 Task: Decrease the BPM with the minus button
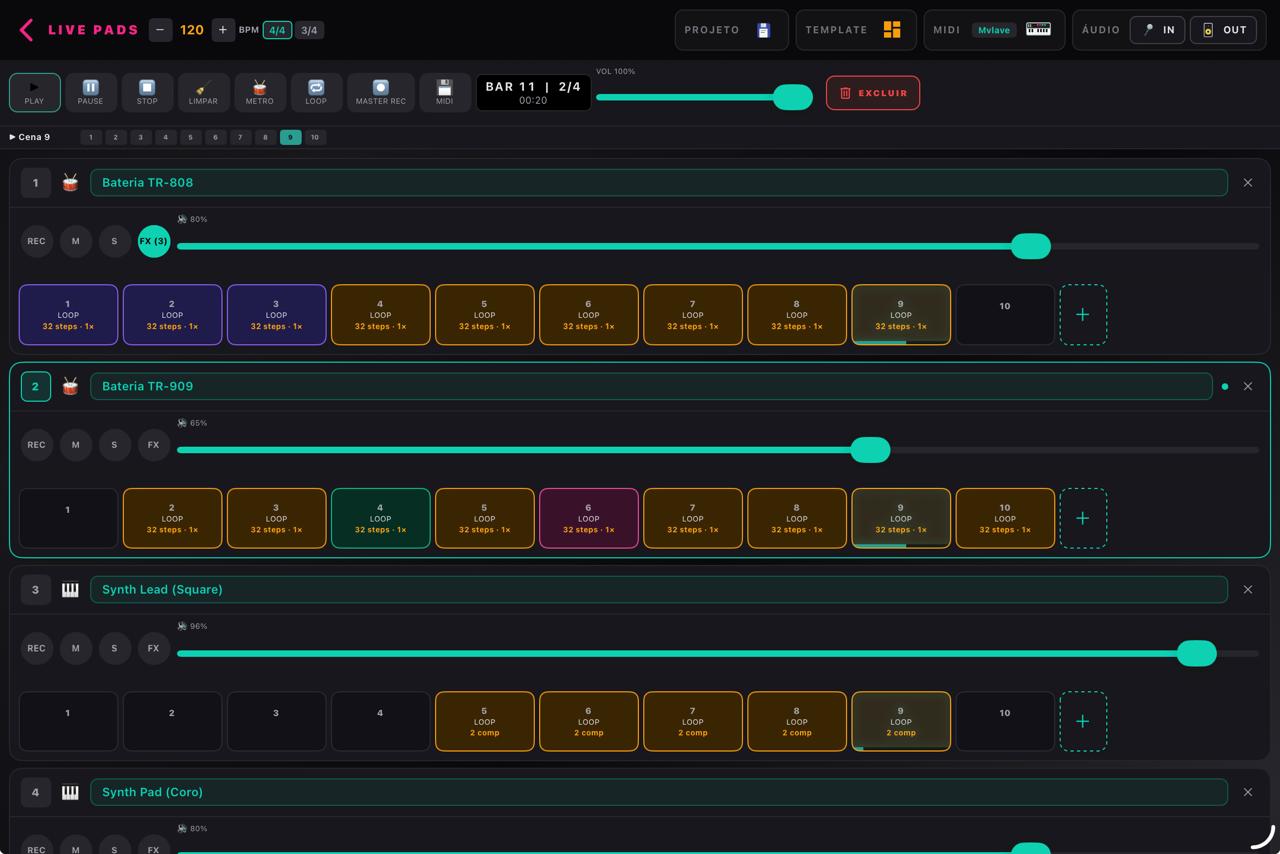coord(160,30)
